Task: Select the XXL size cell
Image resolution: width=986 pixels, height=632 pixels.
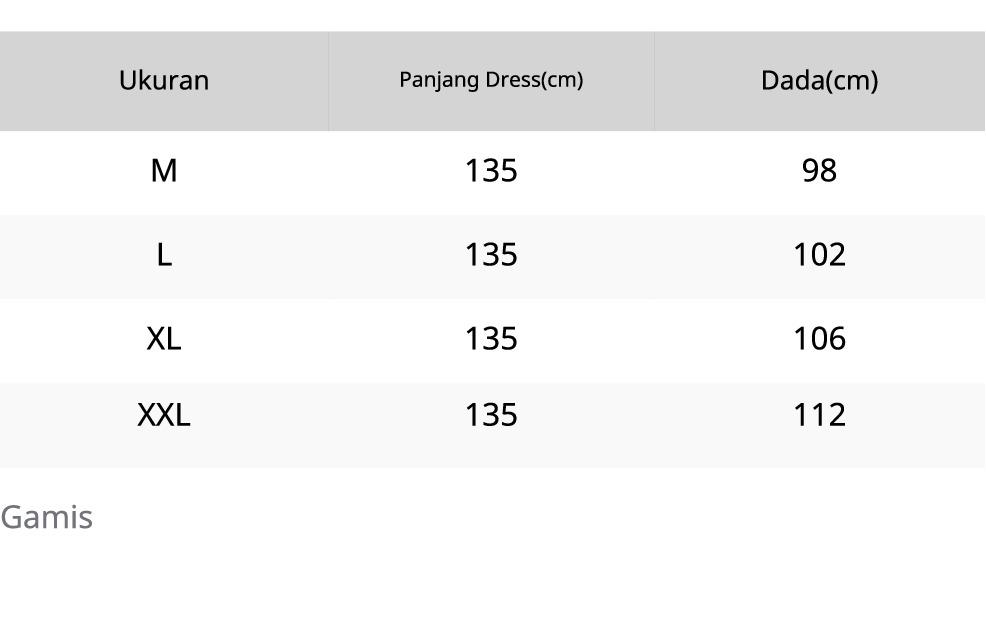Action: pos(164,414)
